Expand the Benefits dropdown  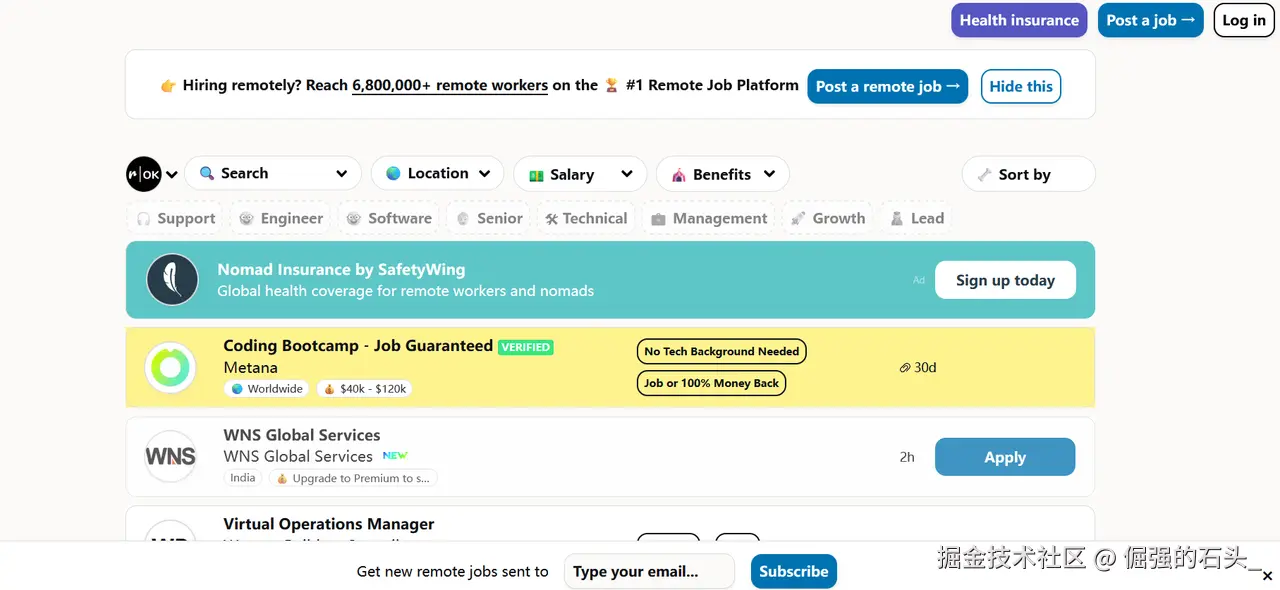722,174
